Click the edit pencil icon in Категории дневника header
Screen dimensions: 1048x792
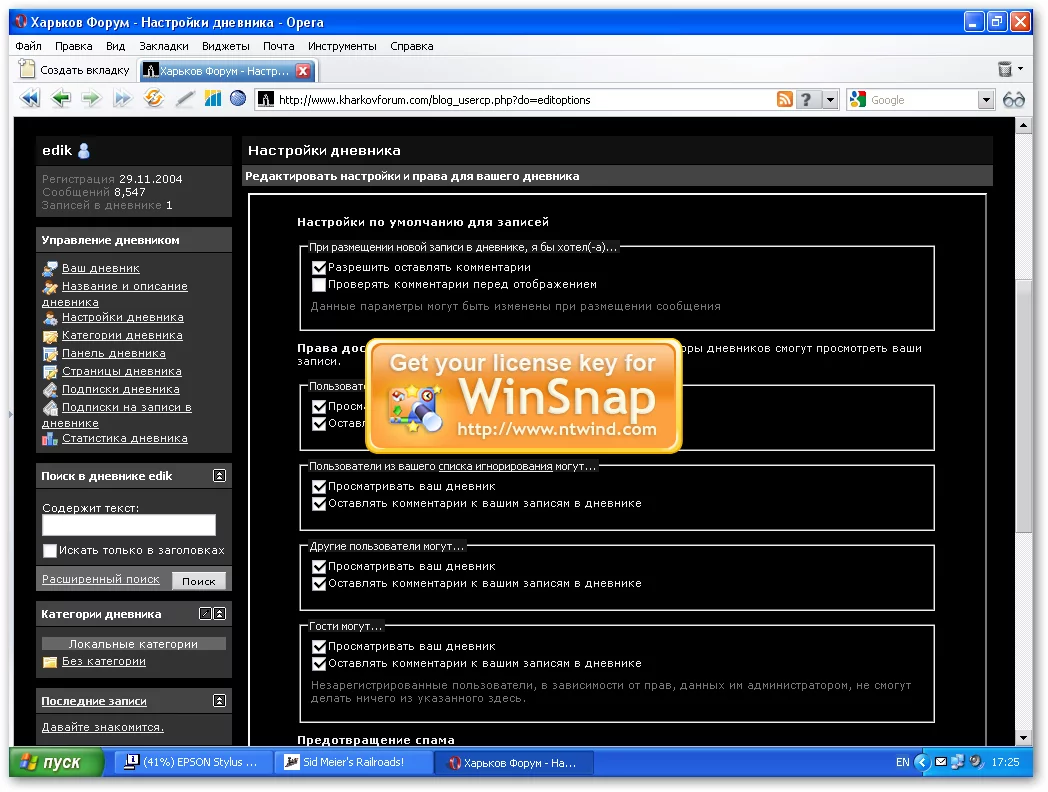pyautogui.click(x=206, y=614)
